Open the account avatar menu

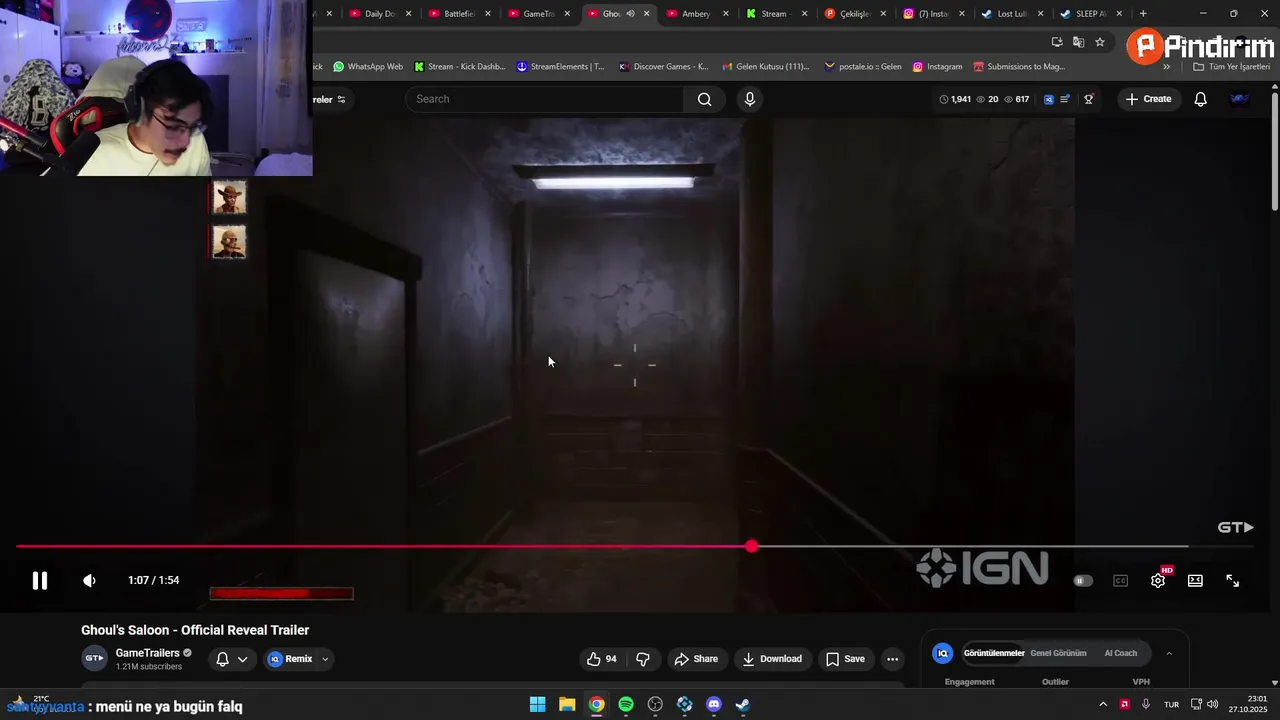point(1240,99)
